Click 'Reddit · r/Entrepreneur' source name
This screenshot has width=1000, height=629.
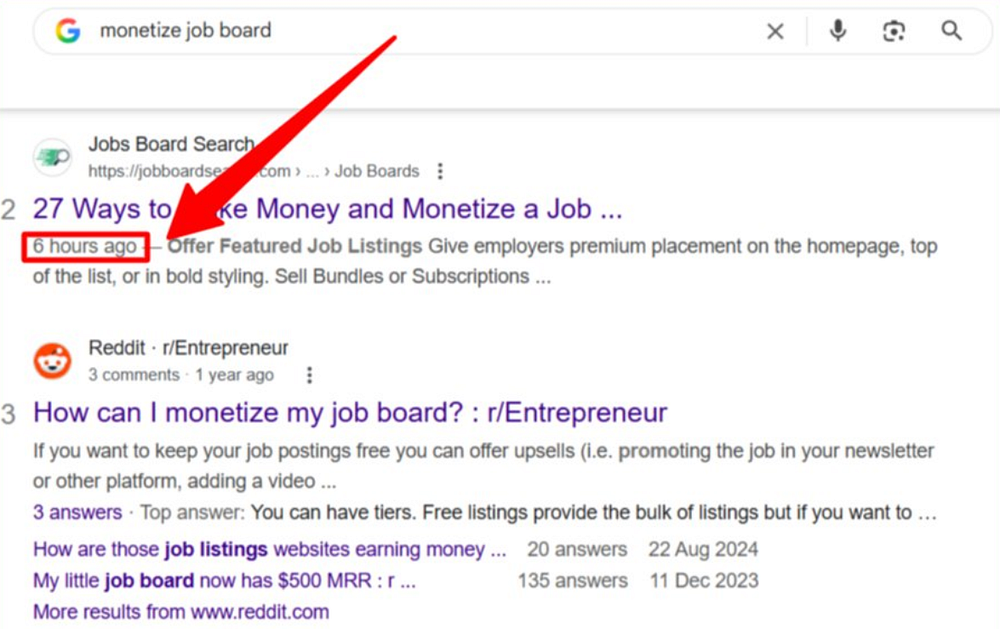point(188,348)
